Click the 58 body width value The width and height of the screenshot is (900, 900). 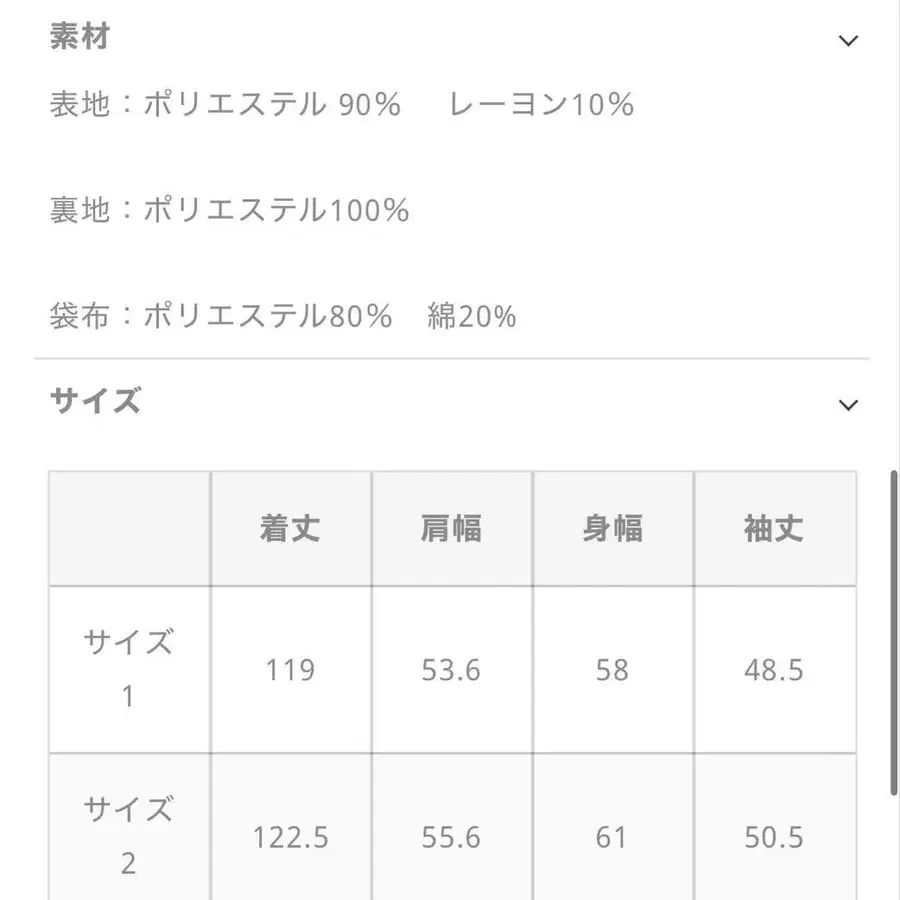(x=613, y=670)
